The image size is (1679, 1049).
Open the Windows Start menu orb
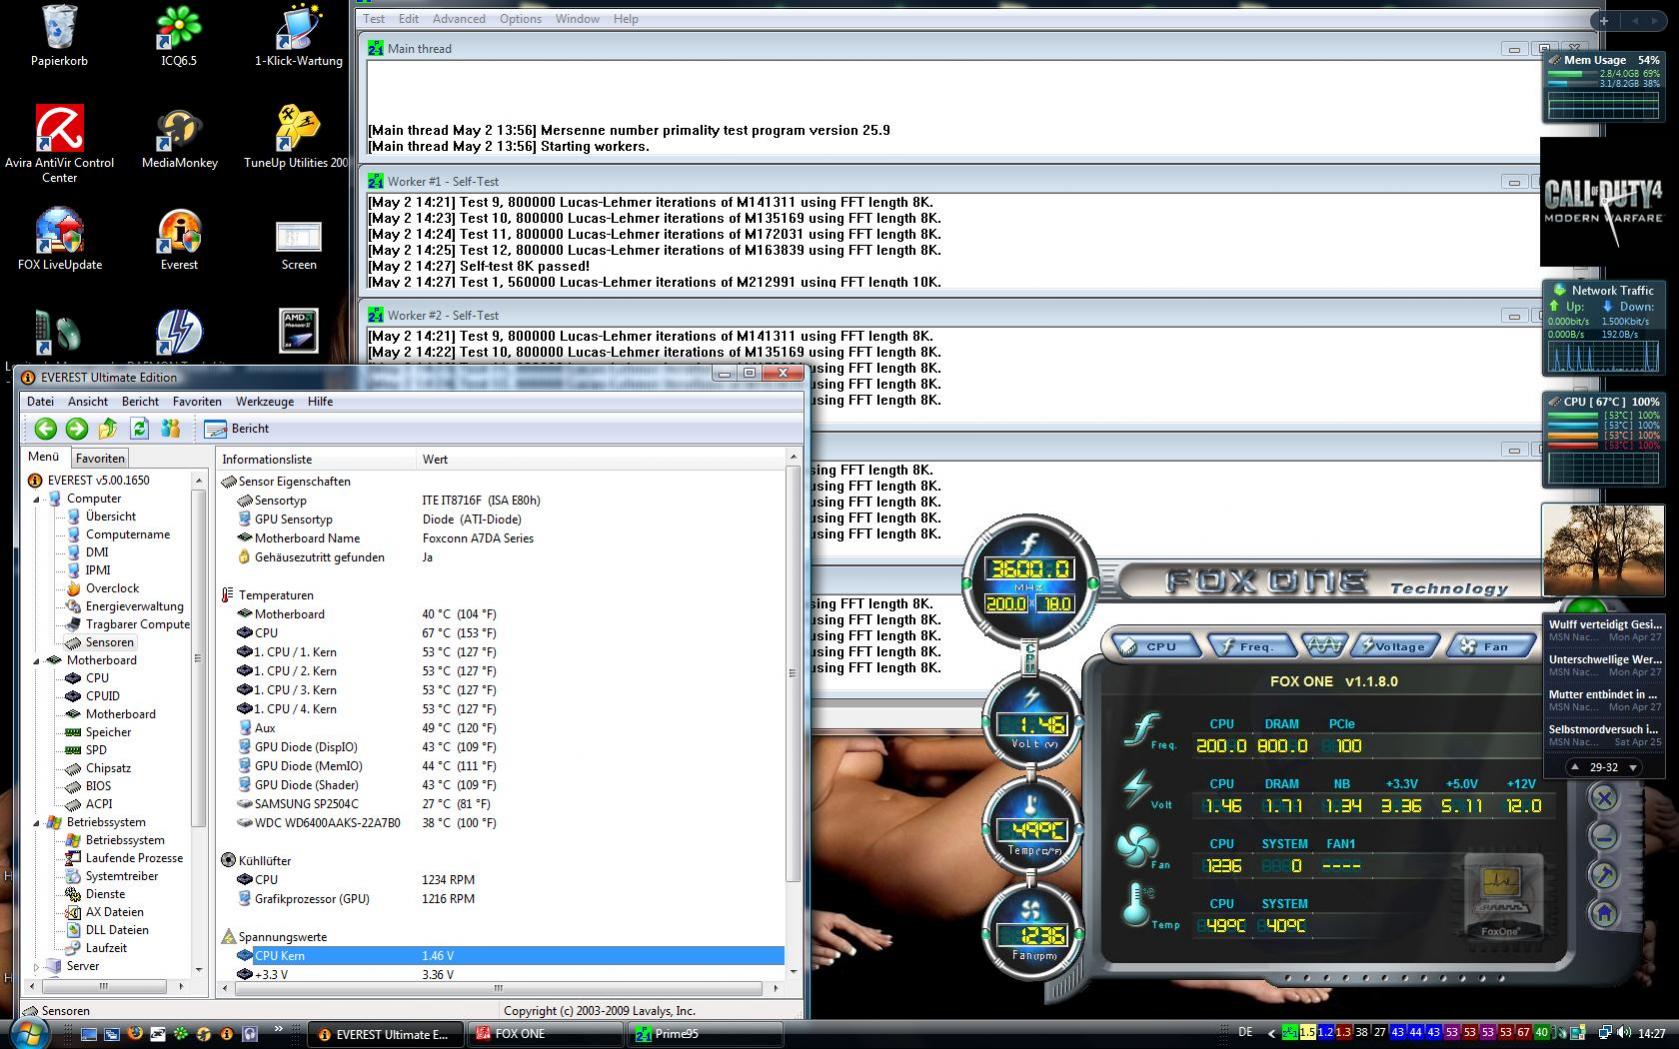pos(29,1033)
